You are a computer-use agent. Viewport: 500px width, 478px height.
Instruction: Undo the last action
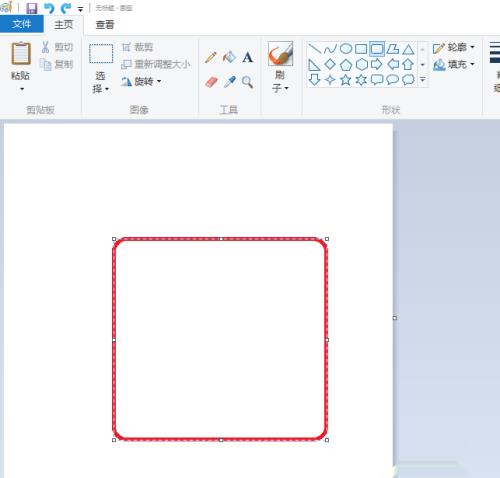click(49, 8)
